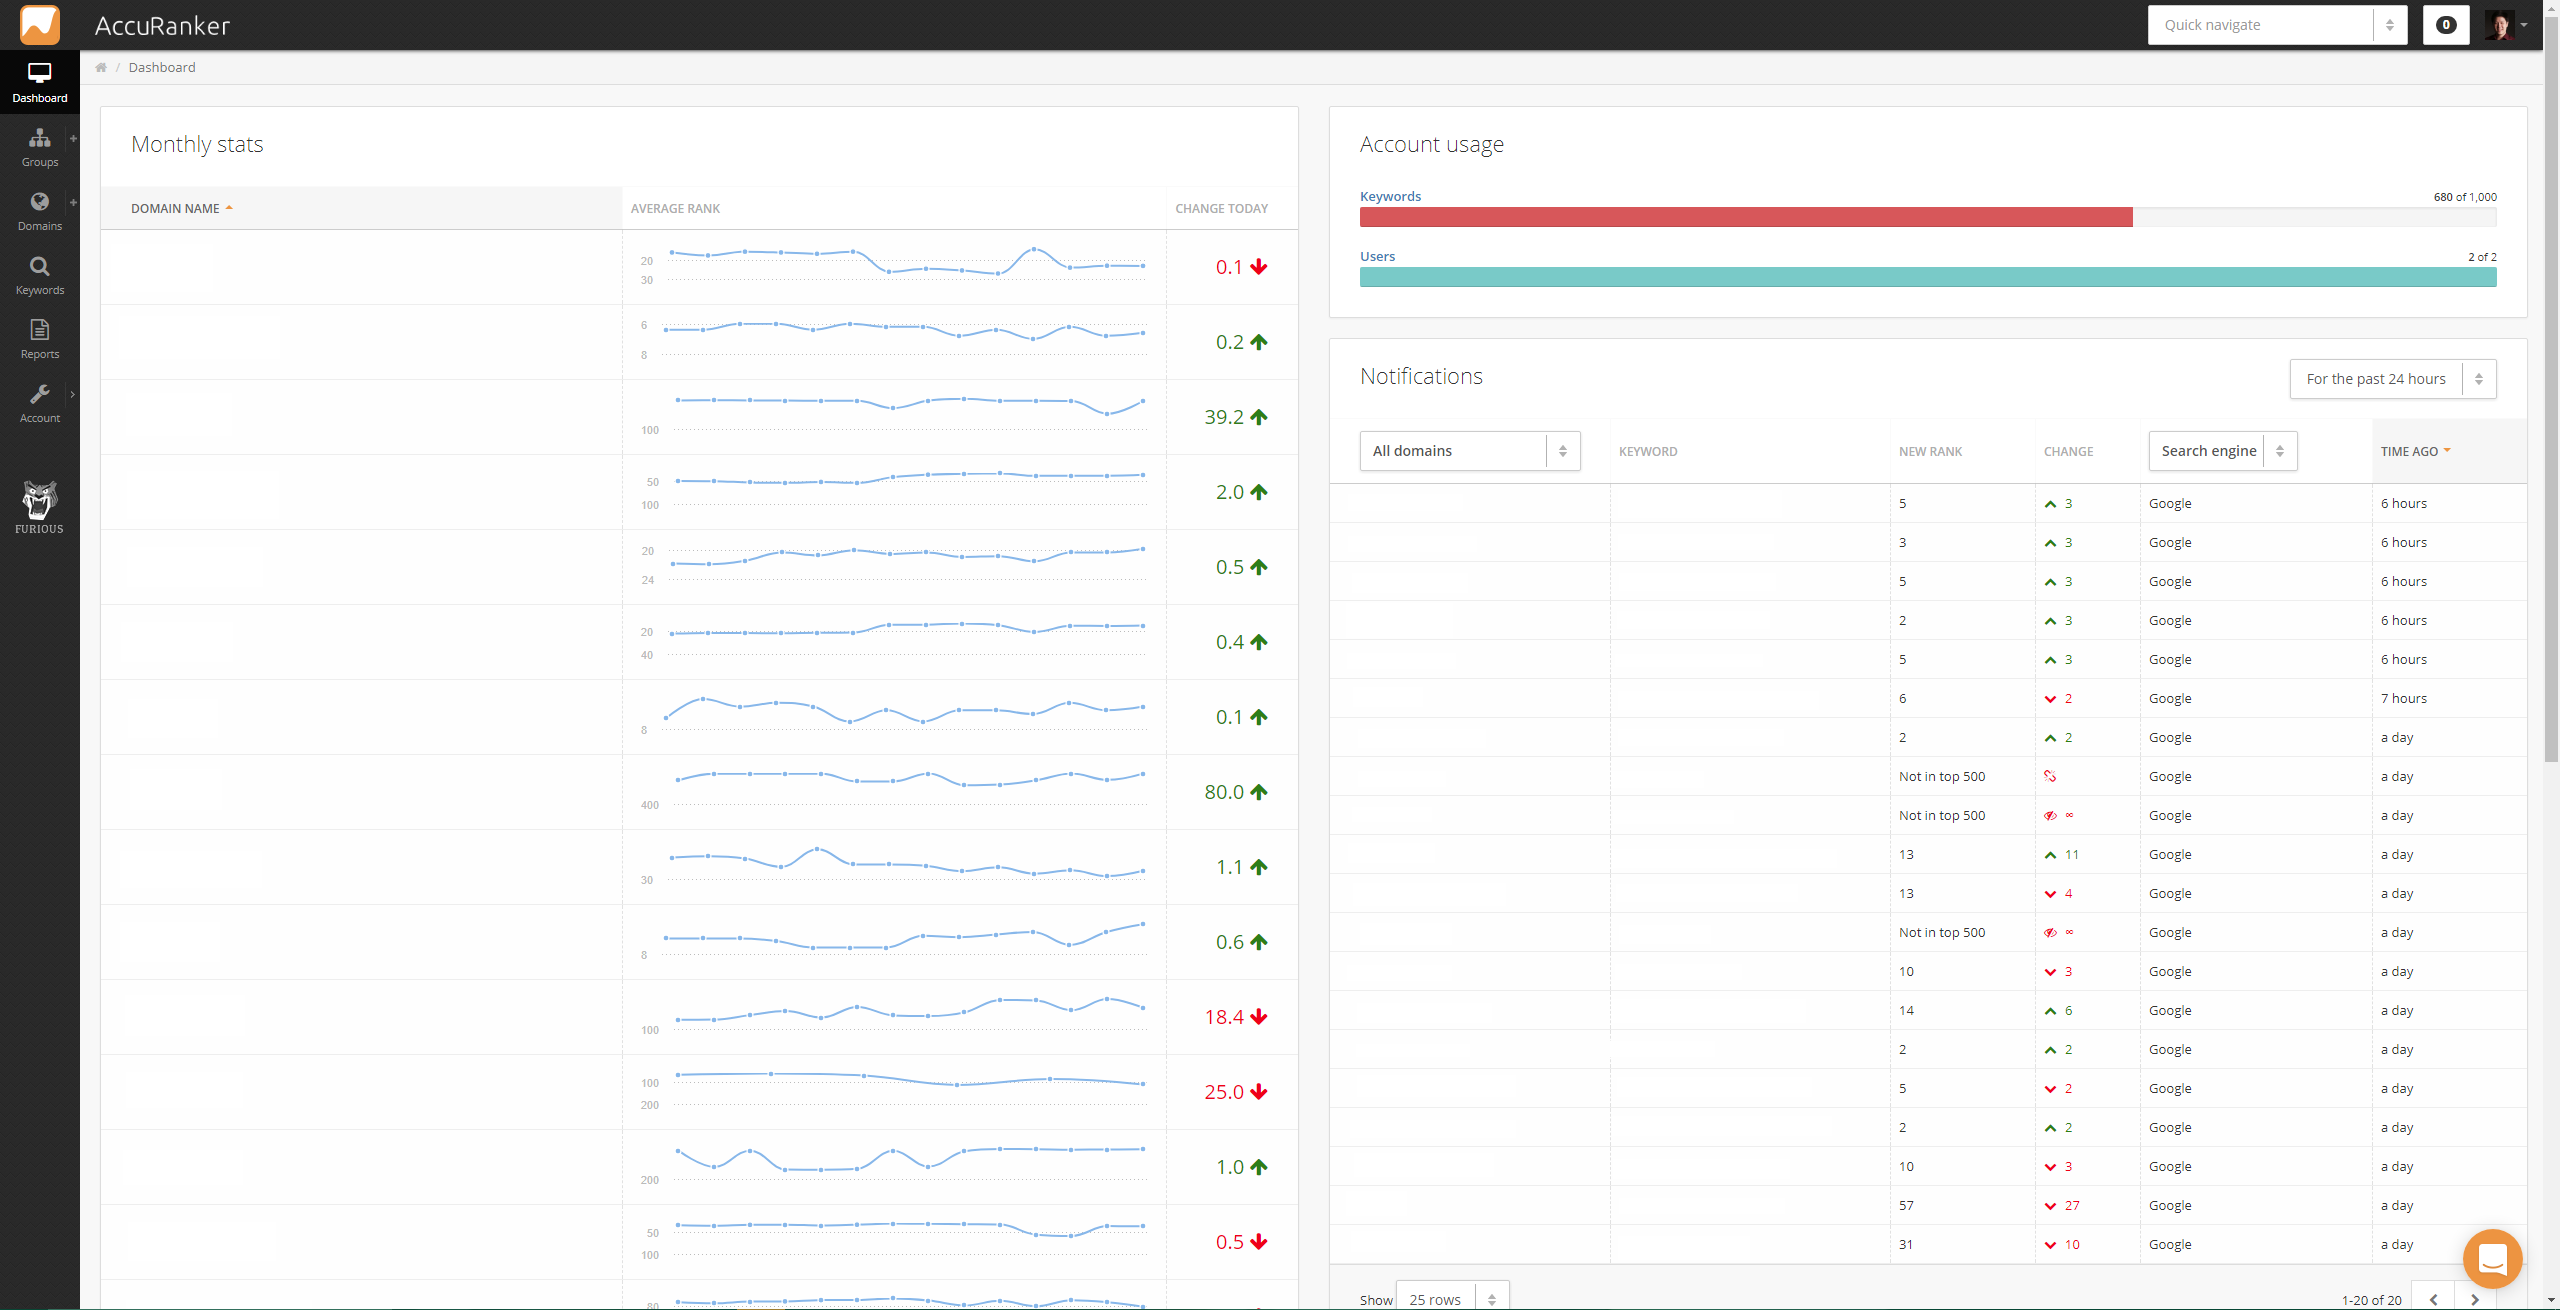This screenshot has width=2560, height=1310.
Task: Open the orange chat support bubble
Action: click(x=2492, y=1258)
